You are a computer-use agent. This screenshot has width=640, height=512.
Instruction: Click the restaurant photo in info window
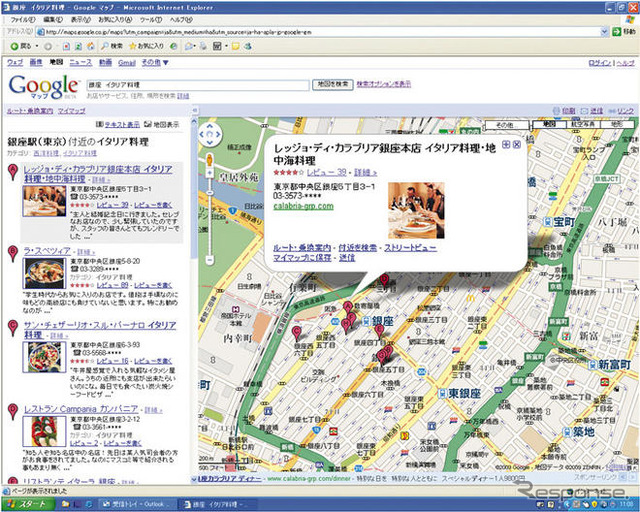pos(416,211)
